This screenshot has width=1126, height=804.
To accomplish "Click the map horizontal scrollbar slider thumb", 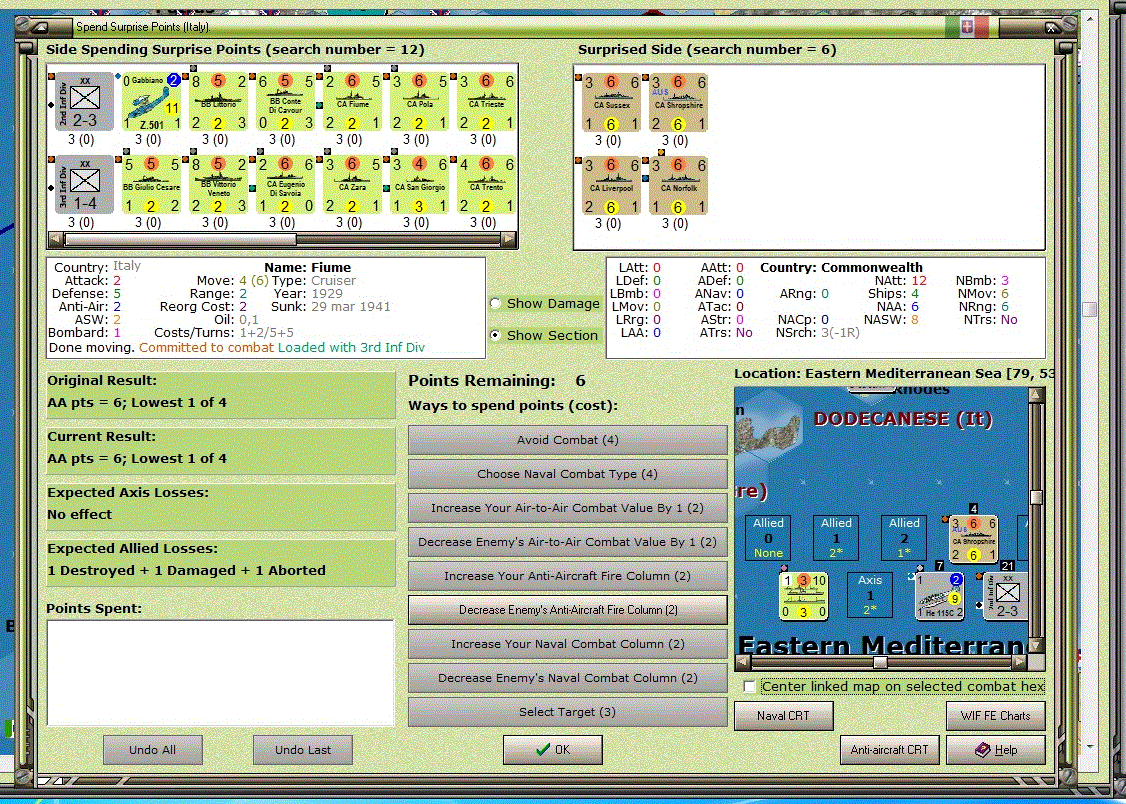I will coord(880,662).
